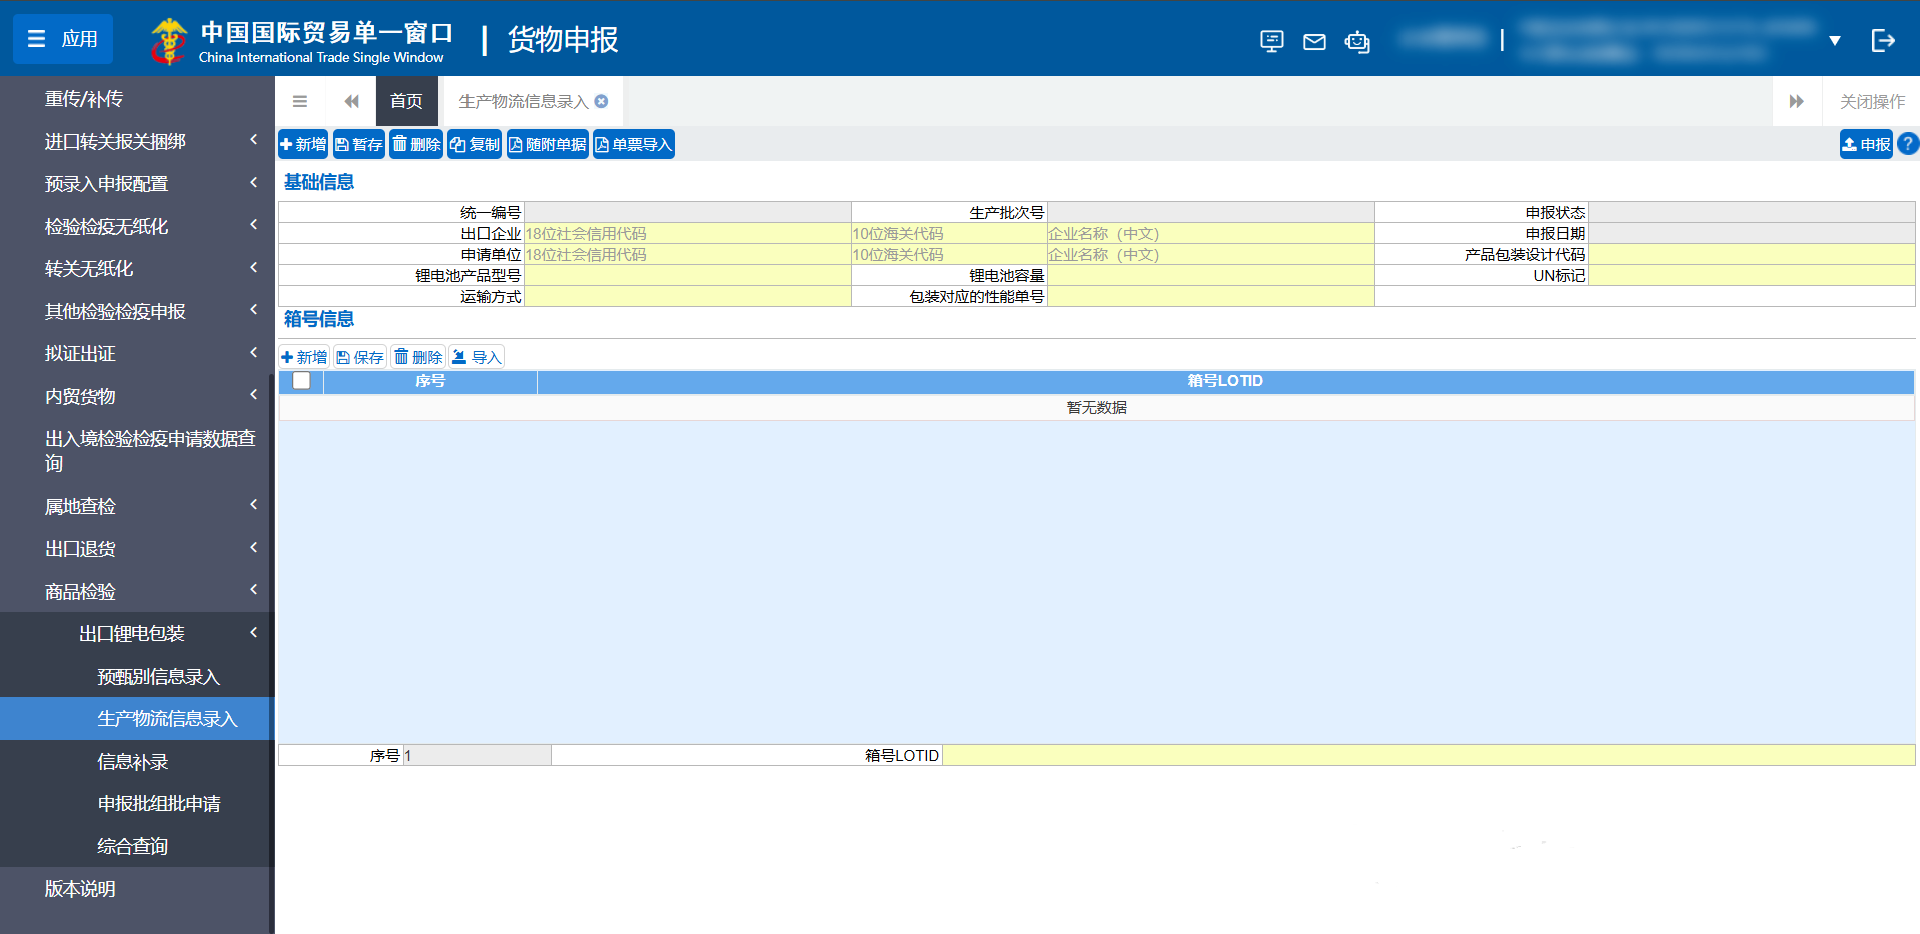Click the 新增 (add) icon in toolbar

[x=290, y=143]
